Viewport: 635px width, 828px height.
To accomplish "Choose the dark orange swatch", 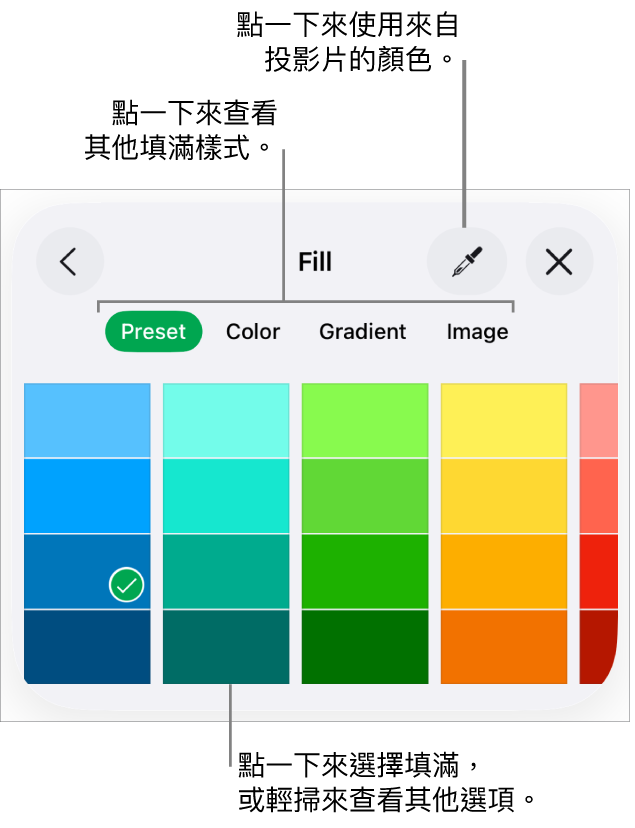I will click(x=504, y=646).
